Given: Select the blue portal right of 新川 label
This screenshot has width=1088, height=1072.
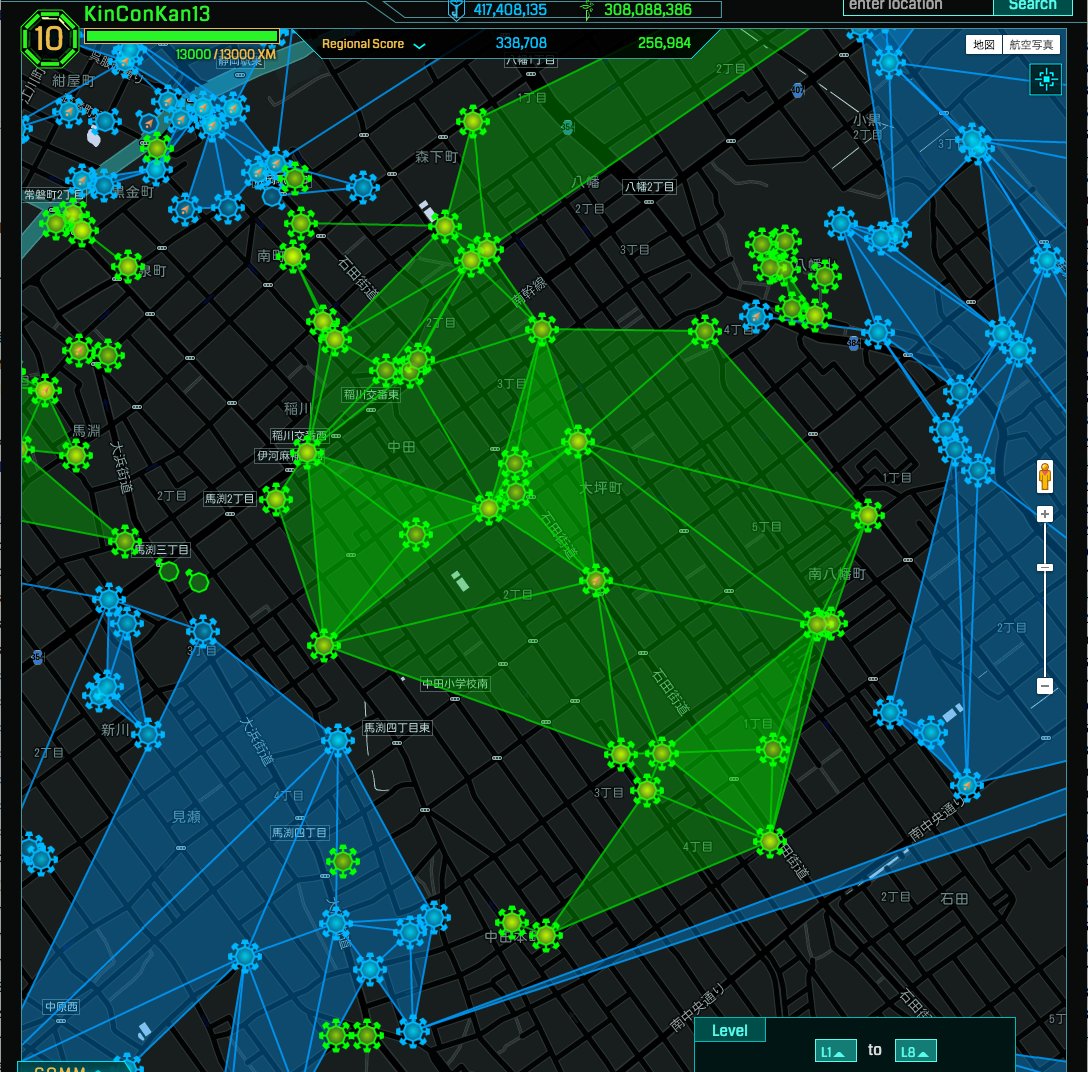Looking at the screenshot, I should click(x=148, y=735).
